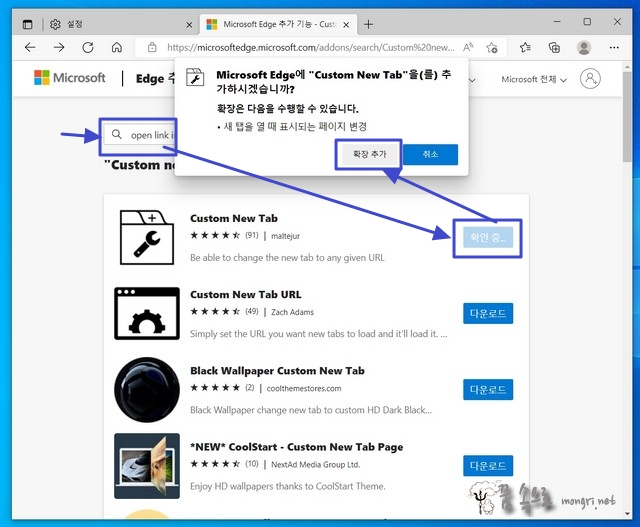Viewport: 640px width, 527px height.
Task: Open the Favorites list icon
Action: tap(525, 48)
